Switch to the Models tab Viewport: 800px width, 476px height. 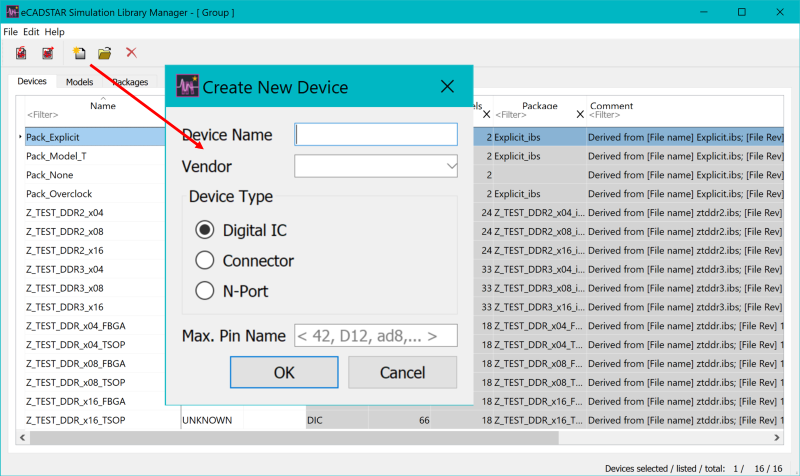79,82
